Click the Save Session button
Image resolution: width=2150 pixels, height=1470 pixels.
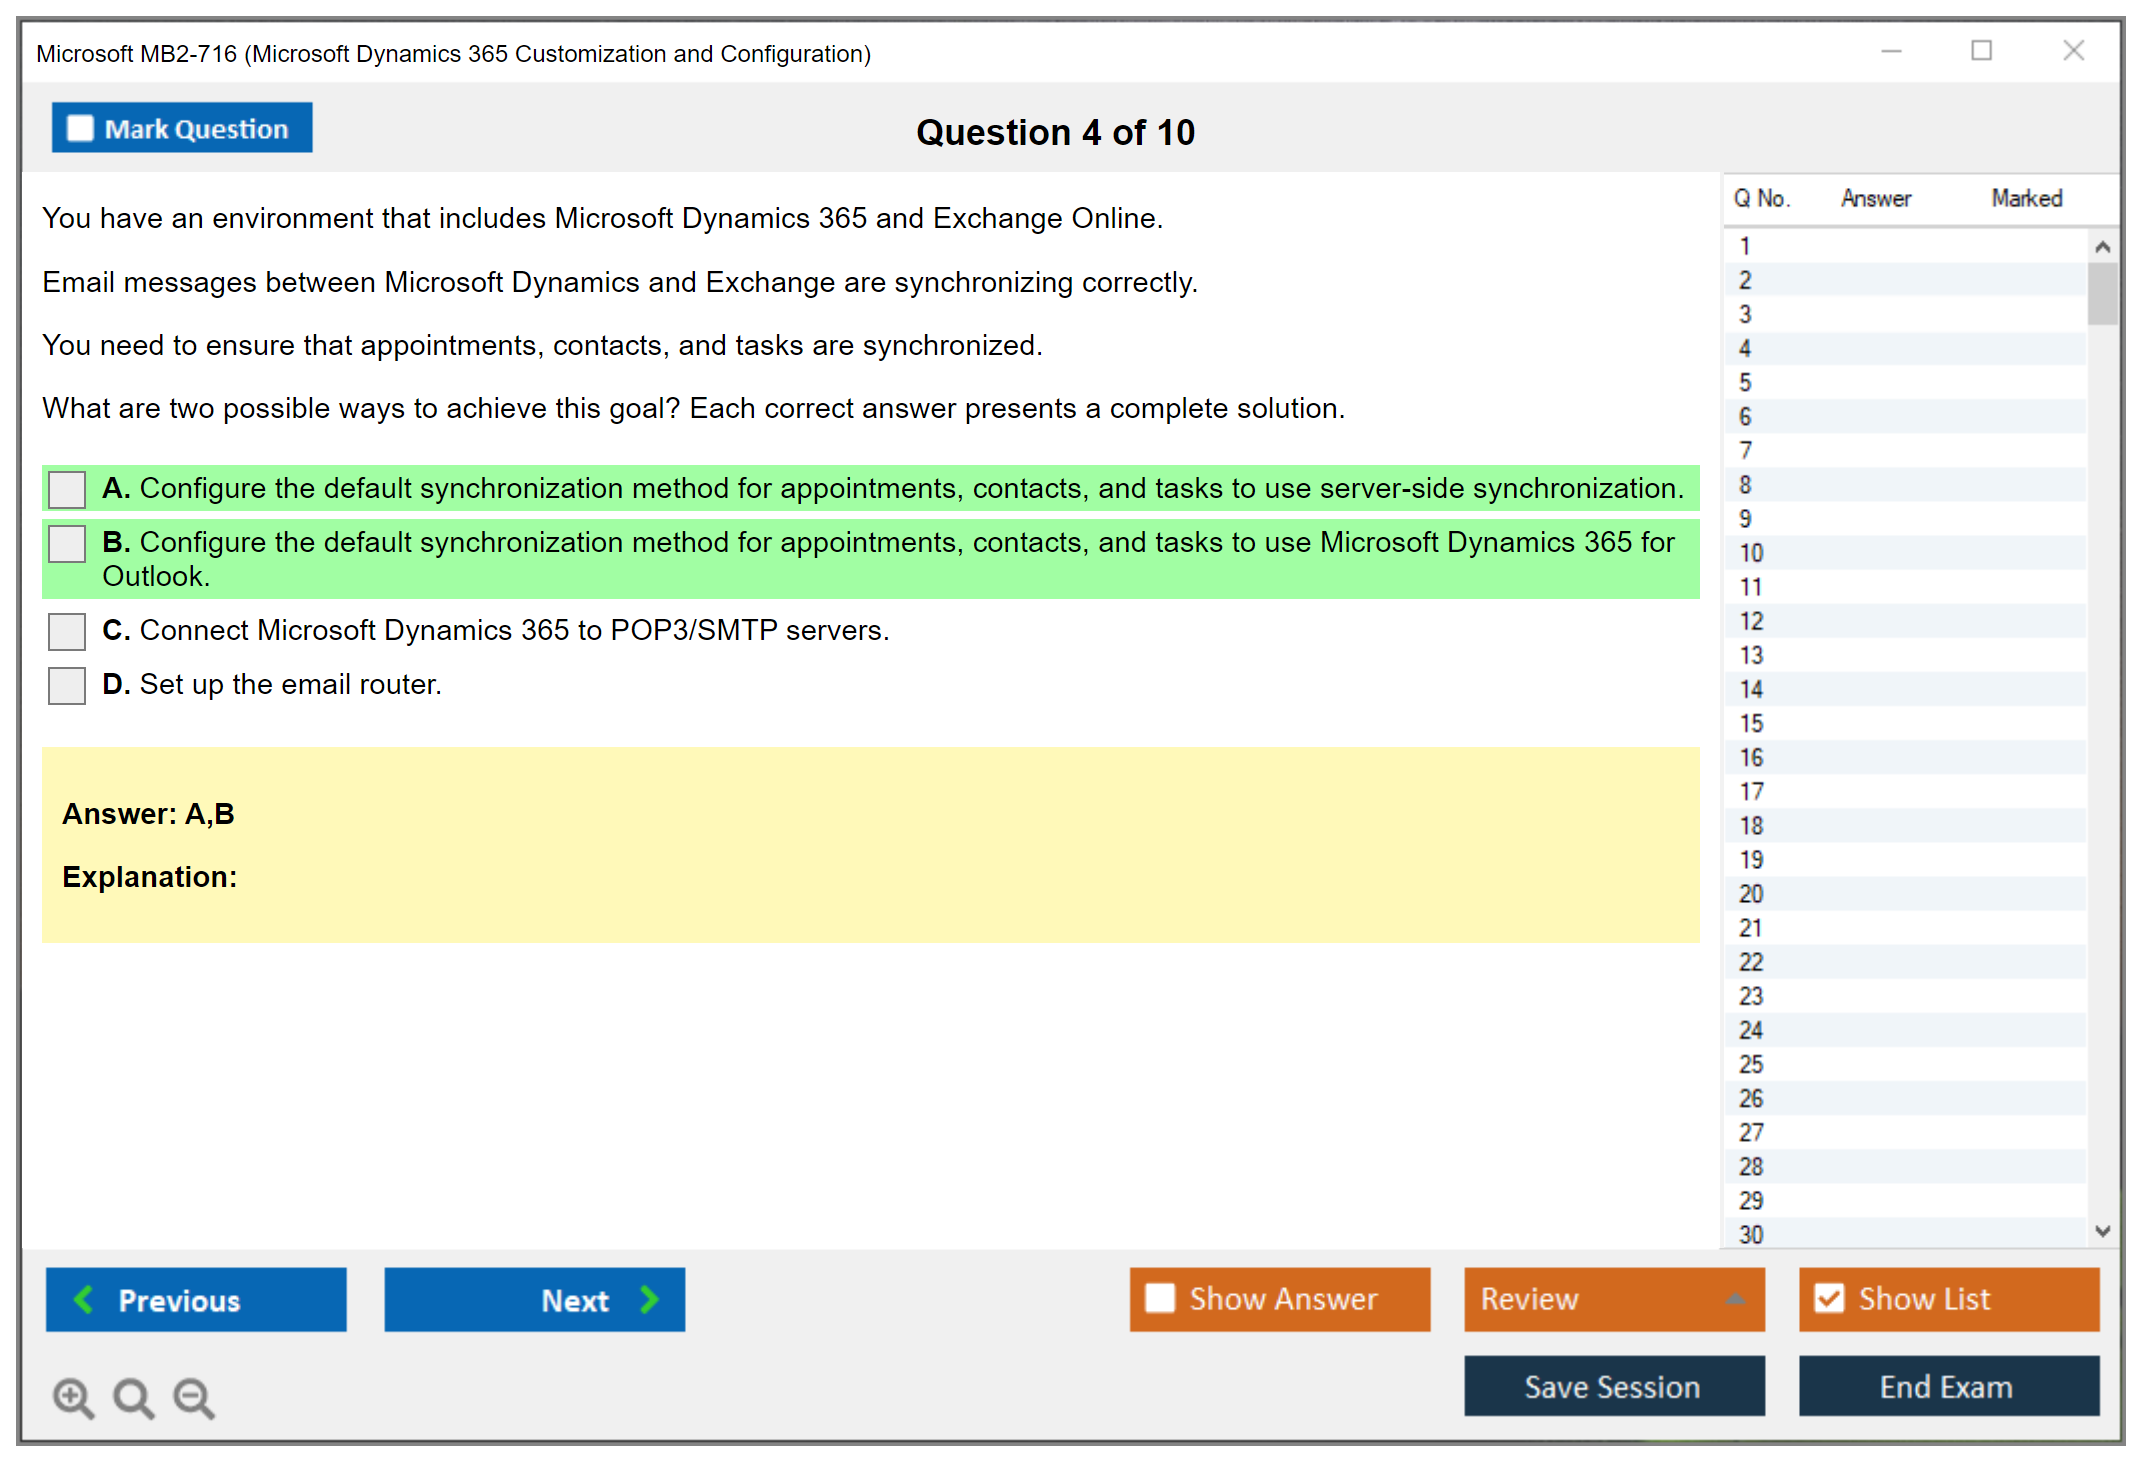click(x=1613, y=1386)
